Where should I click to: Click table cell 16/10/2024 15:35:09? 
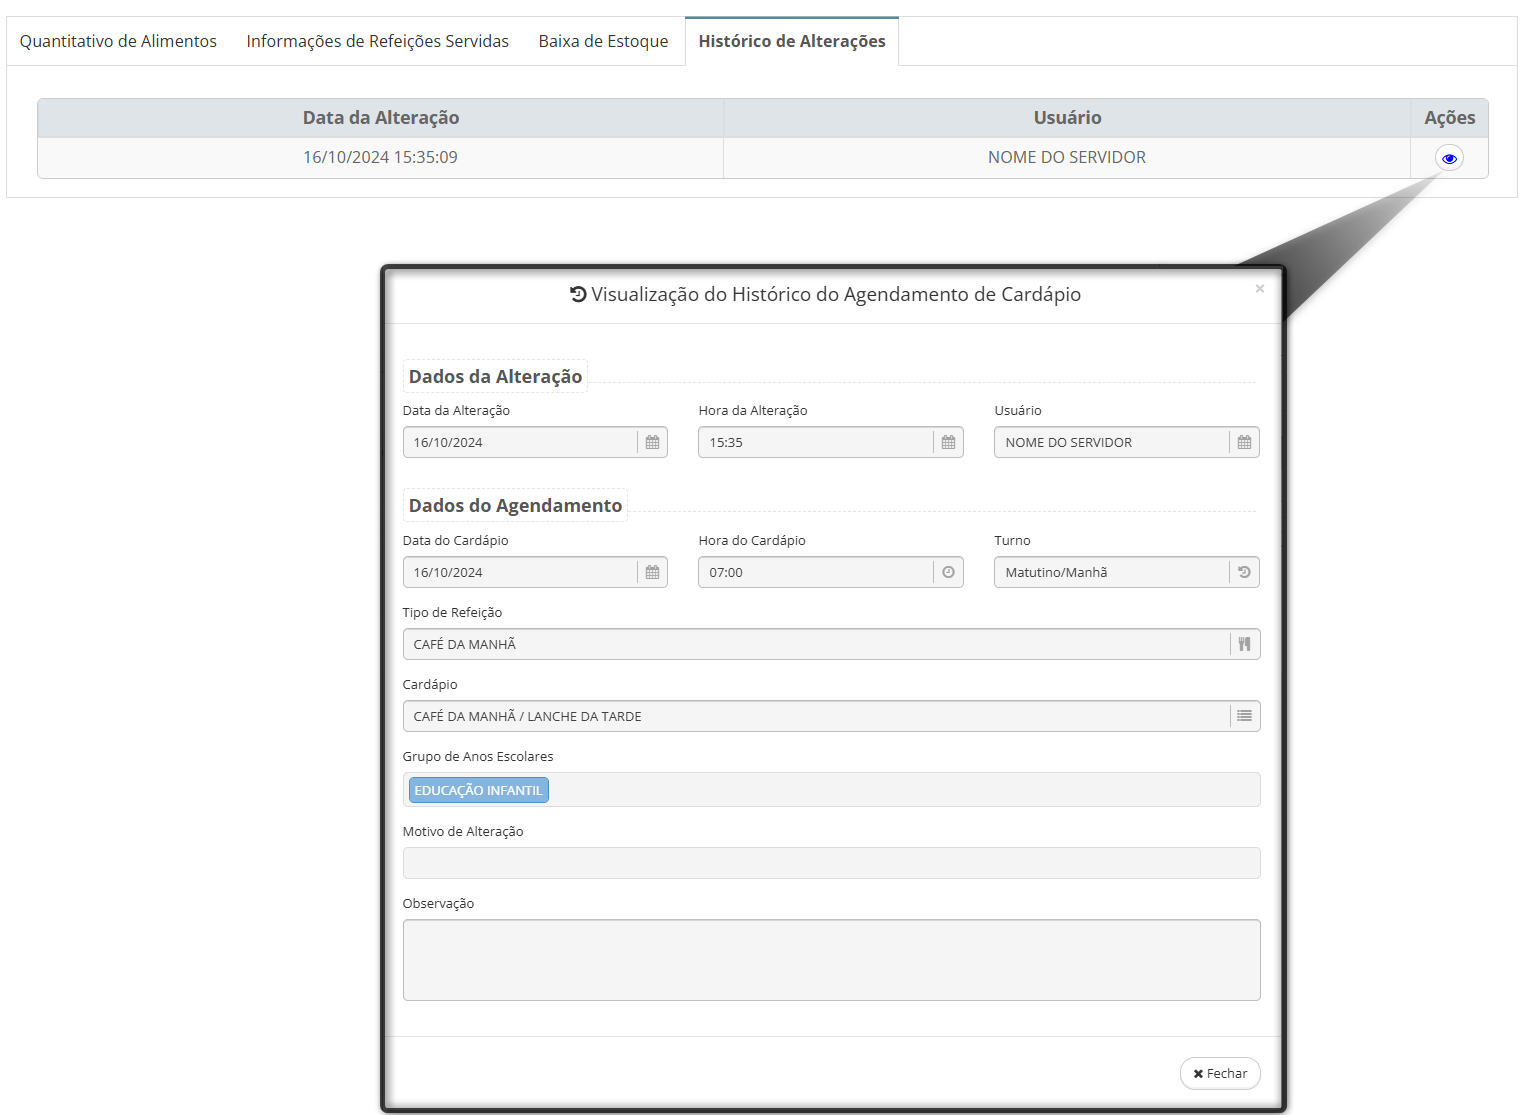pos(381,157)
